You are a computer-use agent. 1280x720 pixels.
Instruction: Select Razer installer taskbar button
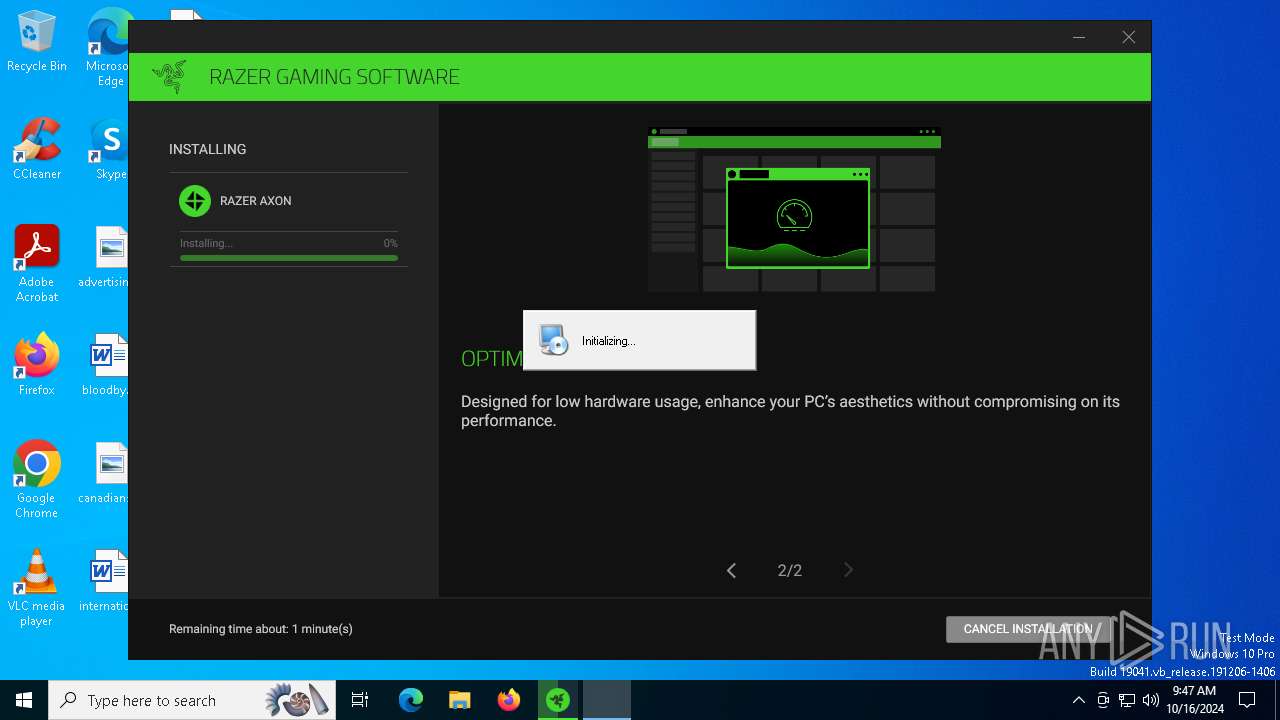[x=558, y=700]
